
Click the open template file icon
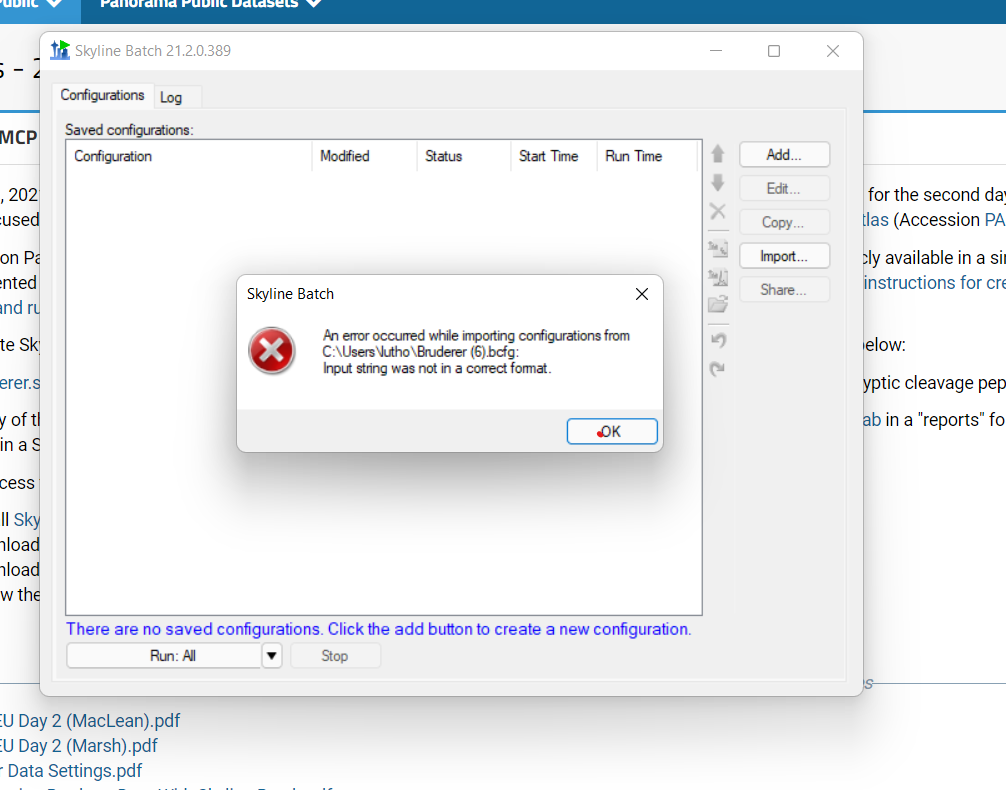coord(717,249)
